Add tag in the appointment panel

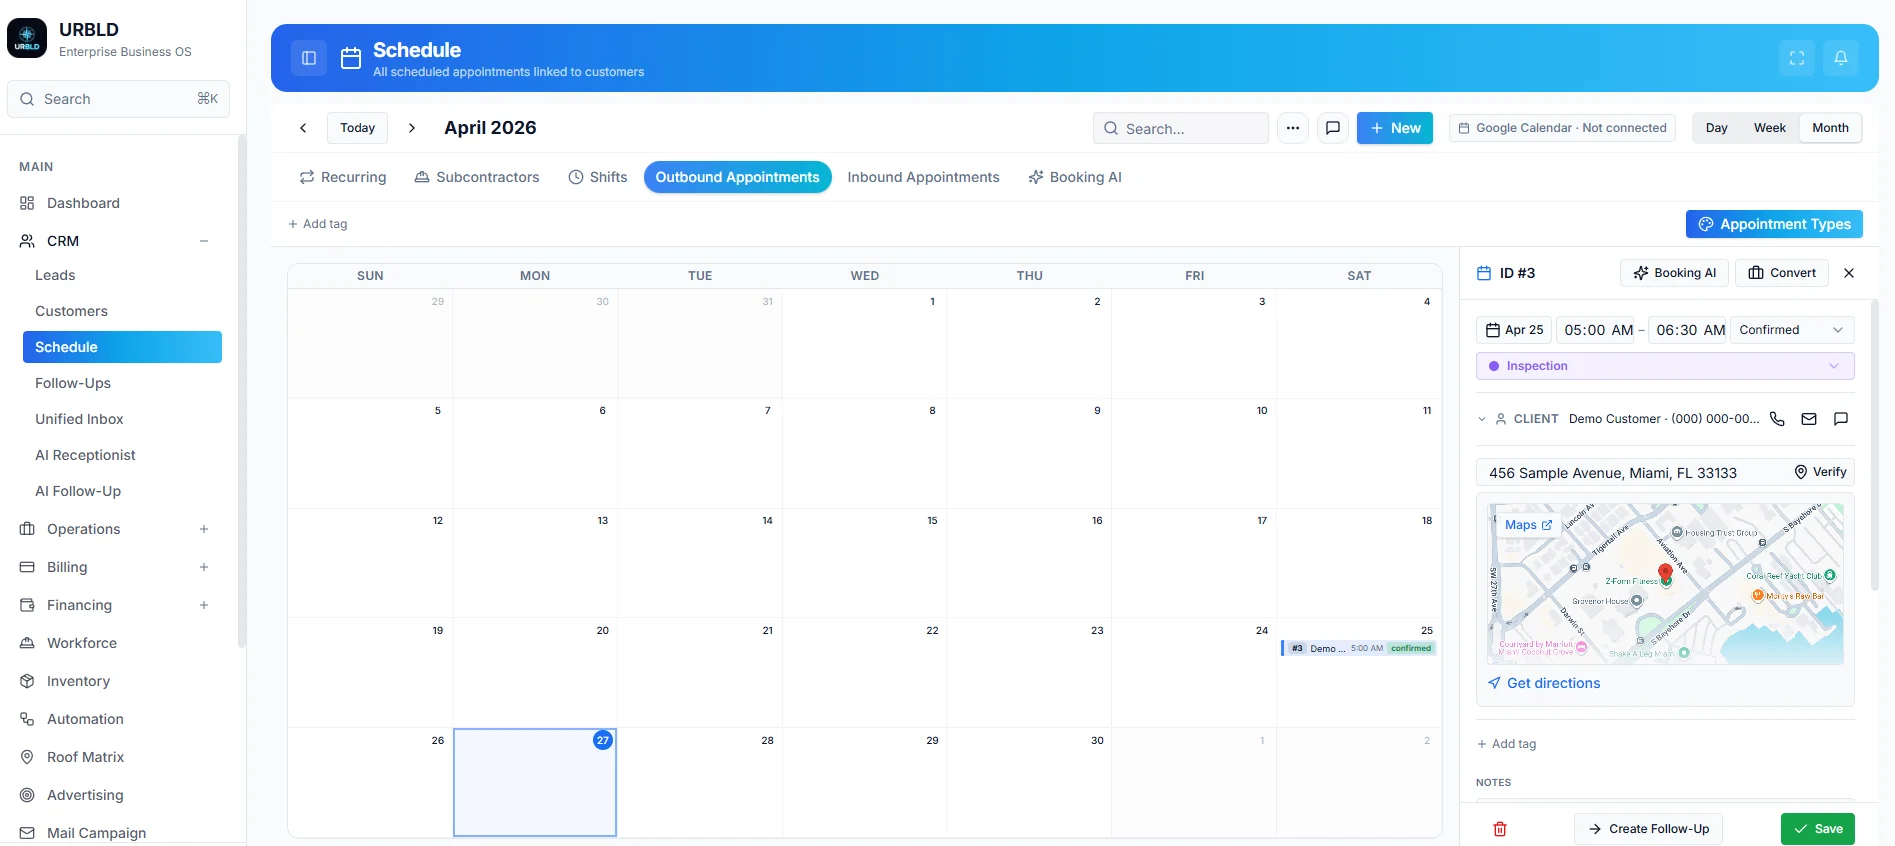point(1506,744)
